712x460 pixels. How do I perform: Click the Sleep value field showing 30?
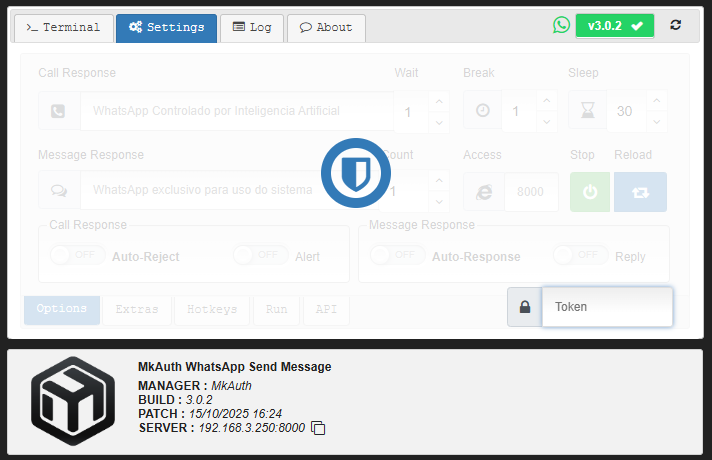(627, 111)
